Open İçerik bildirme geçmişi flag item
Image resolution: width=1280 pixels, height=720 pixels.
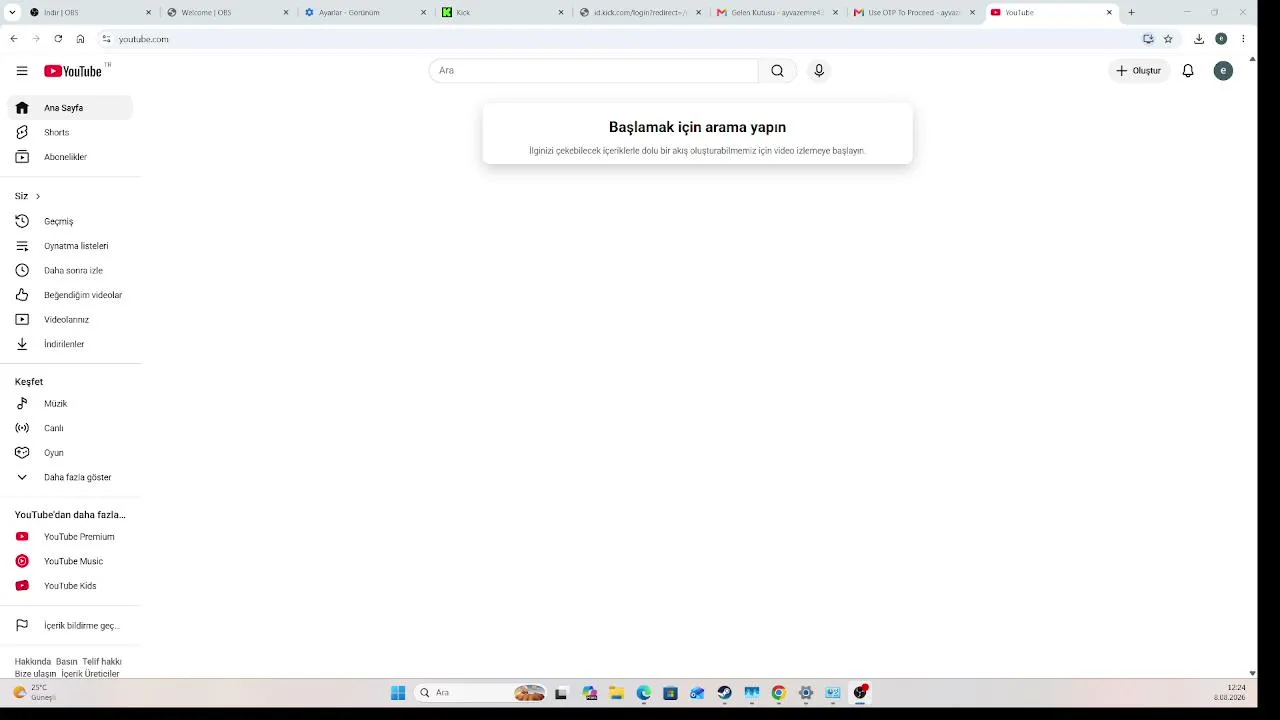point(70,626)
